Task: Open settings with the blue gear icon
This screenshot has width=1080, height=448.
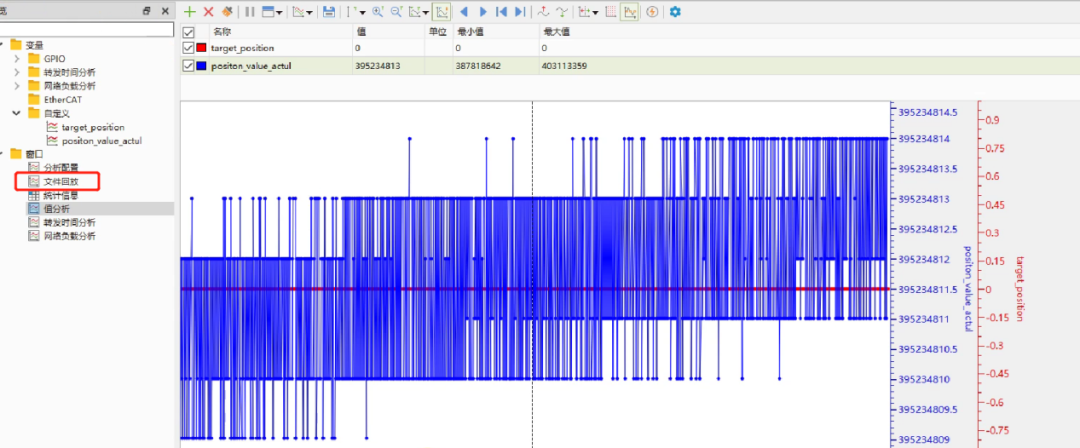Action: pyautogui.click(x=675, y=12)
